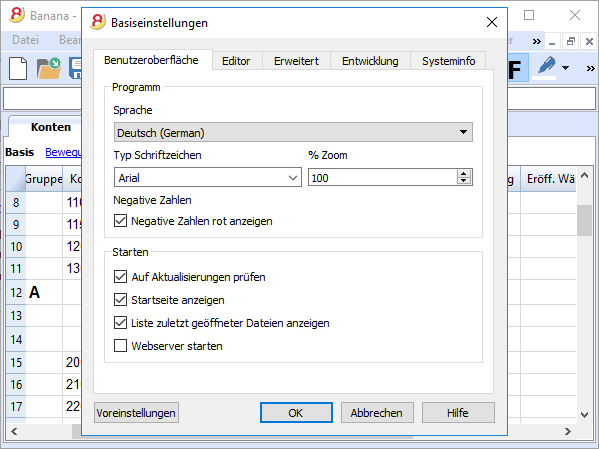Show hidden menu items chevron
The image size is (599, 449).
(x=537, y=41)
